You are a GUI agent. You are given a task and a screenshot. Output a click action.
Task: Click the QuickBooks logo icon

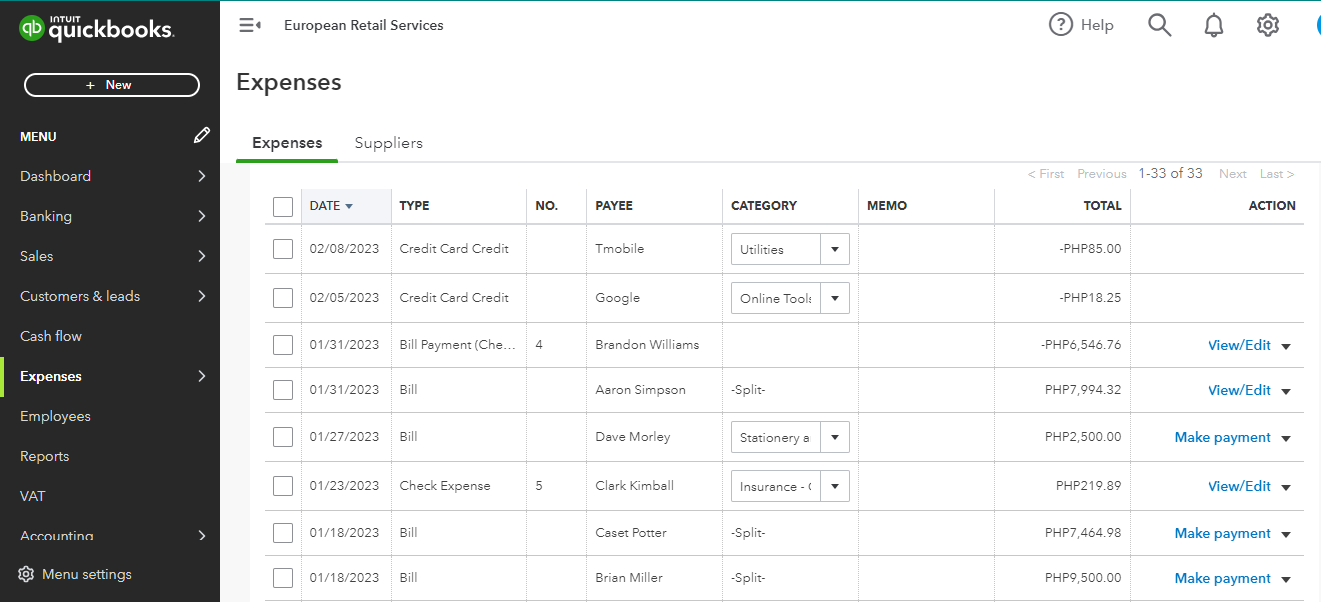tap(32, 28)
